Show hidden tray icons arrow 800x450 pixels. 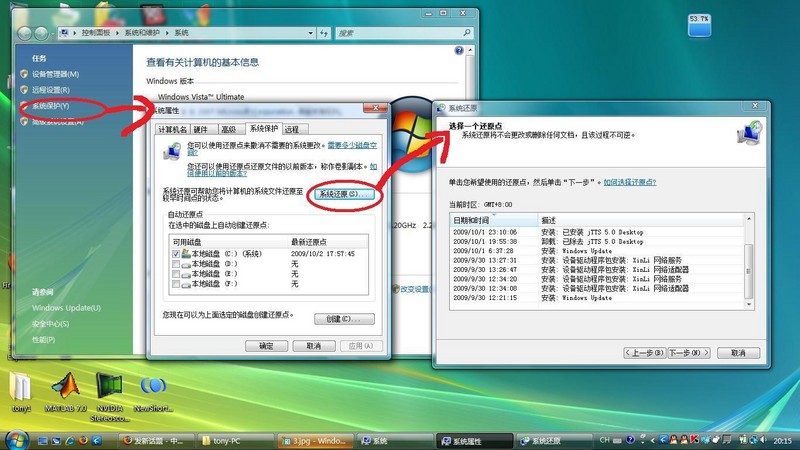click(653, 440)
